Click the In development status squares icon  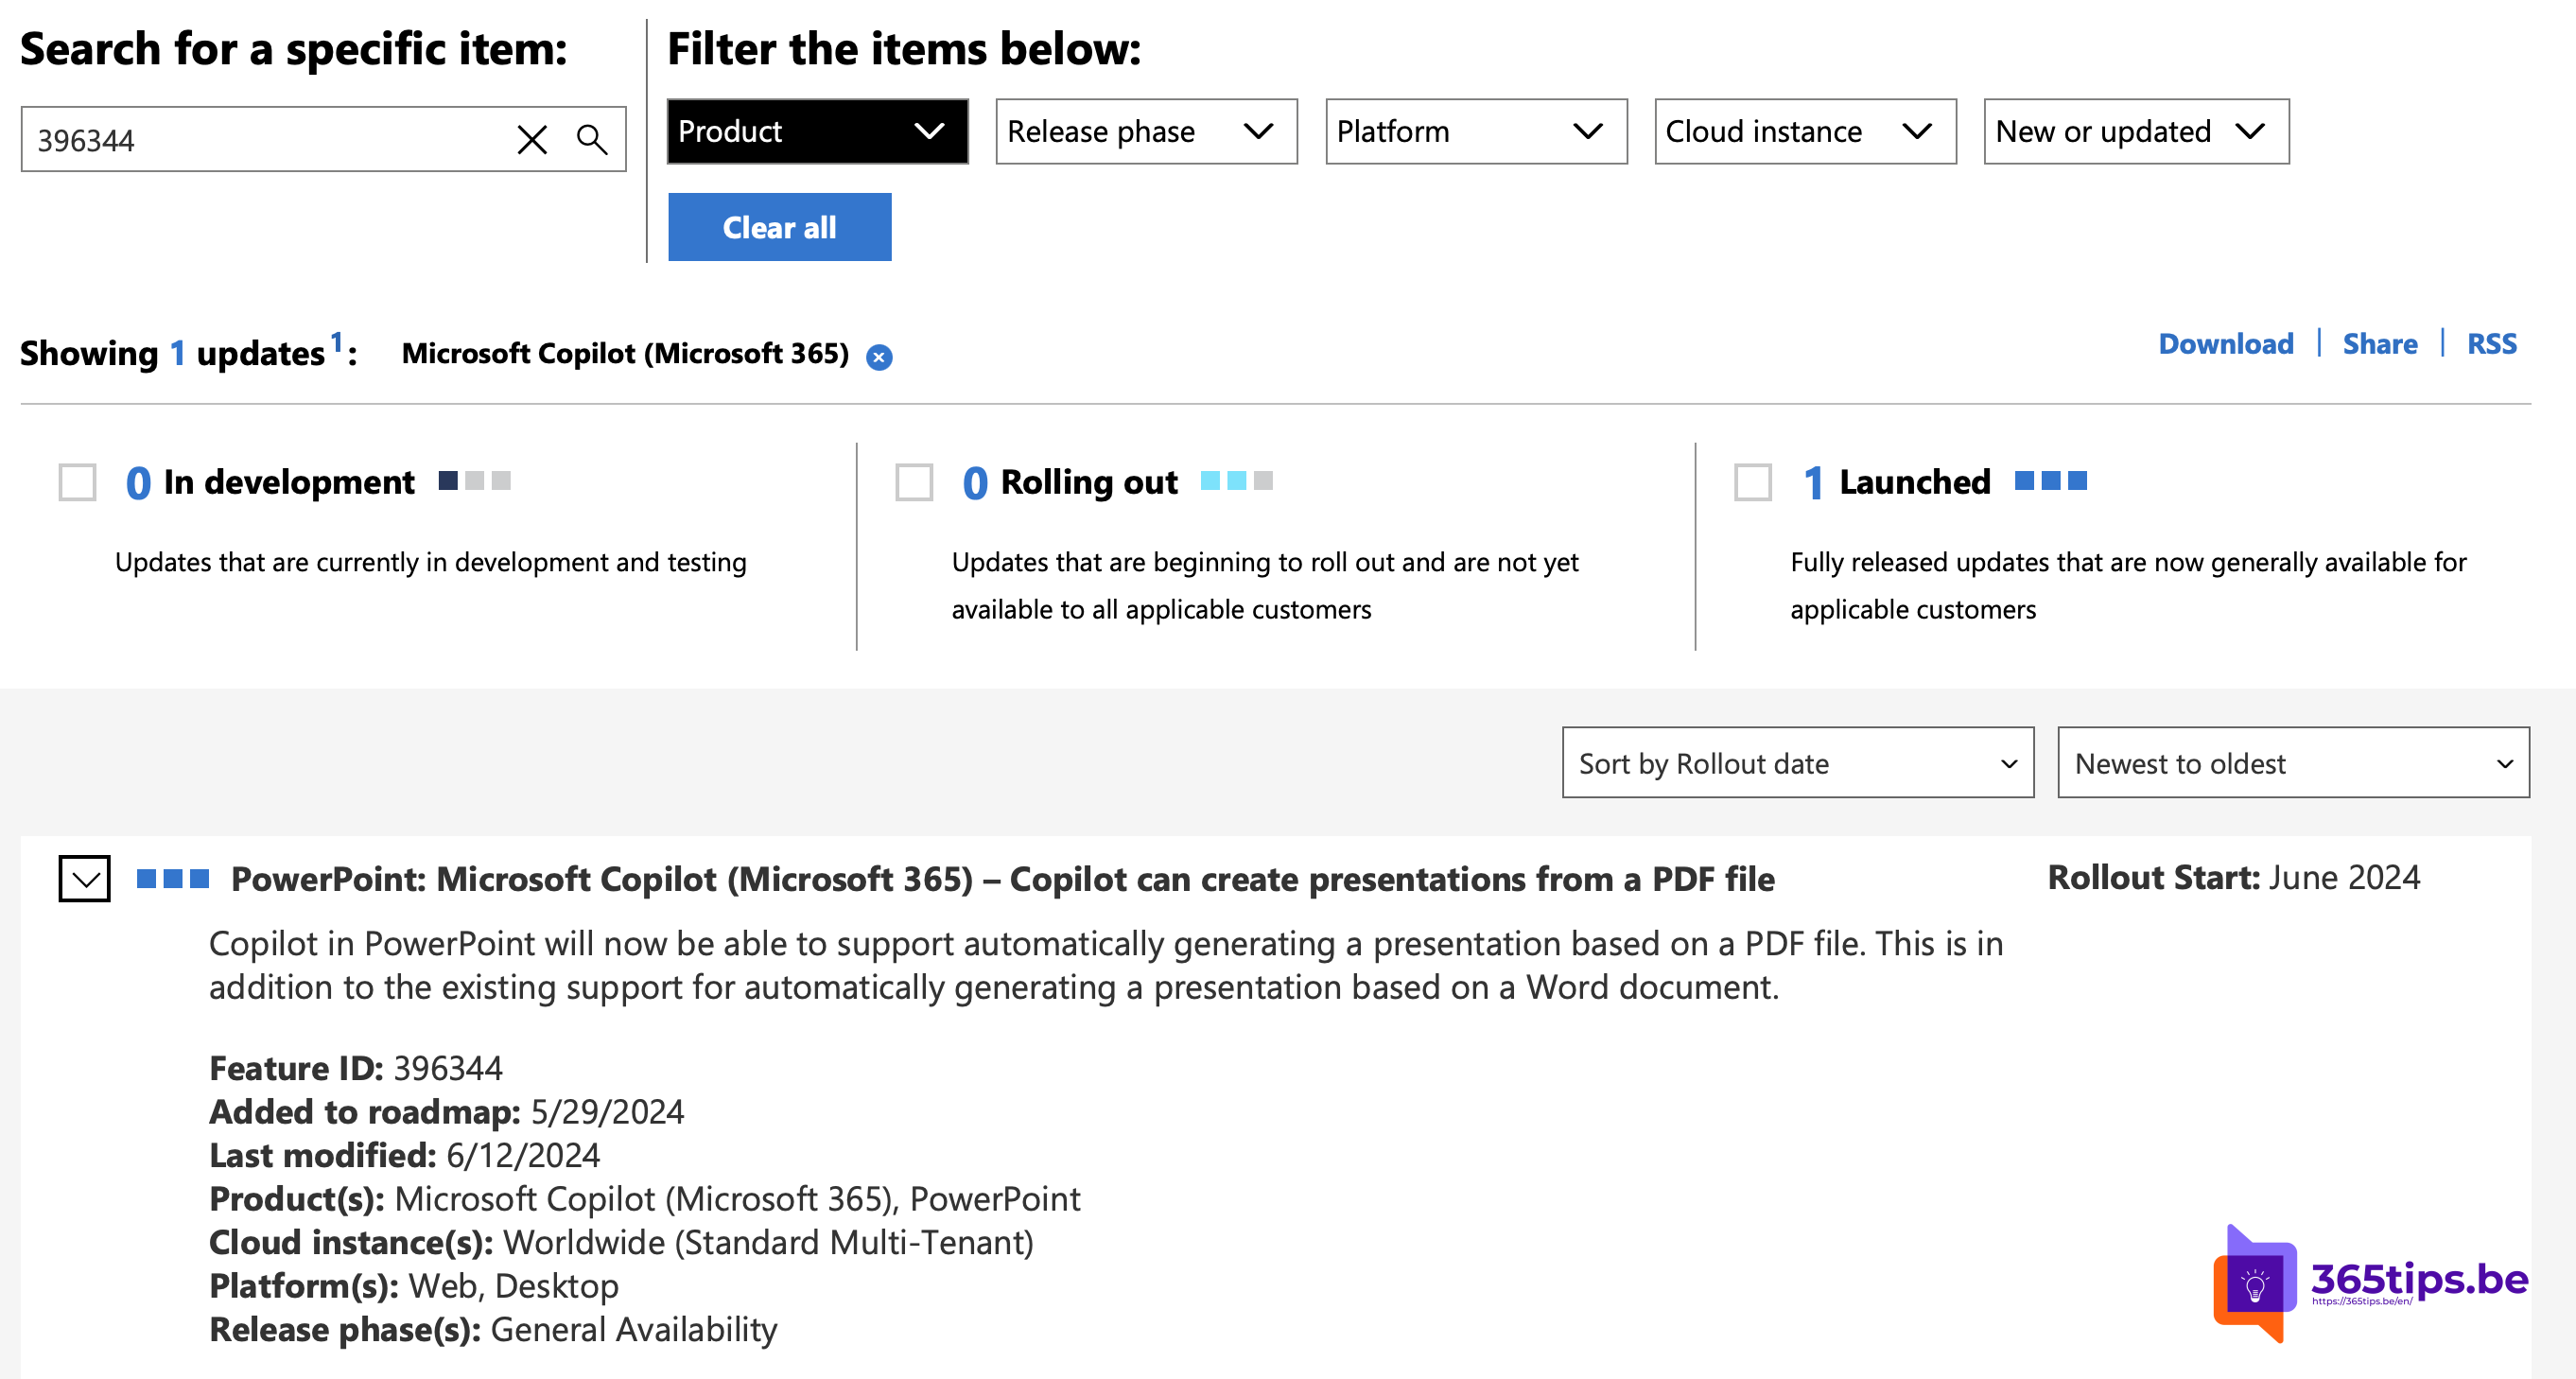(474, 481)
